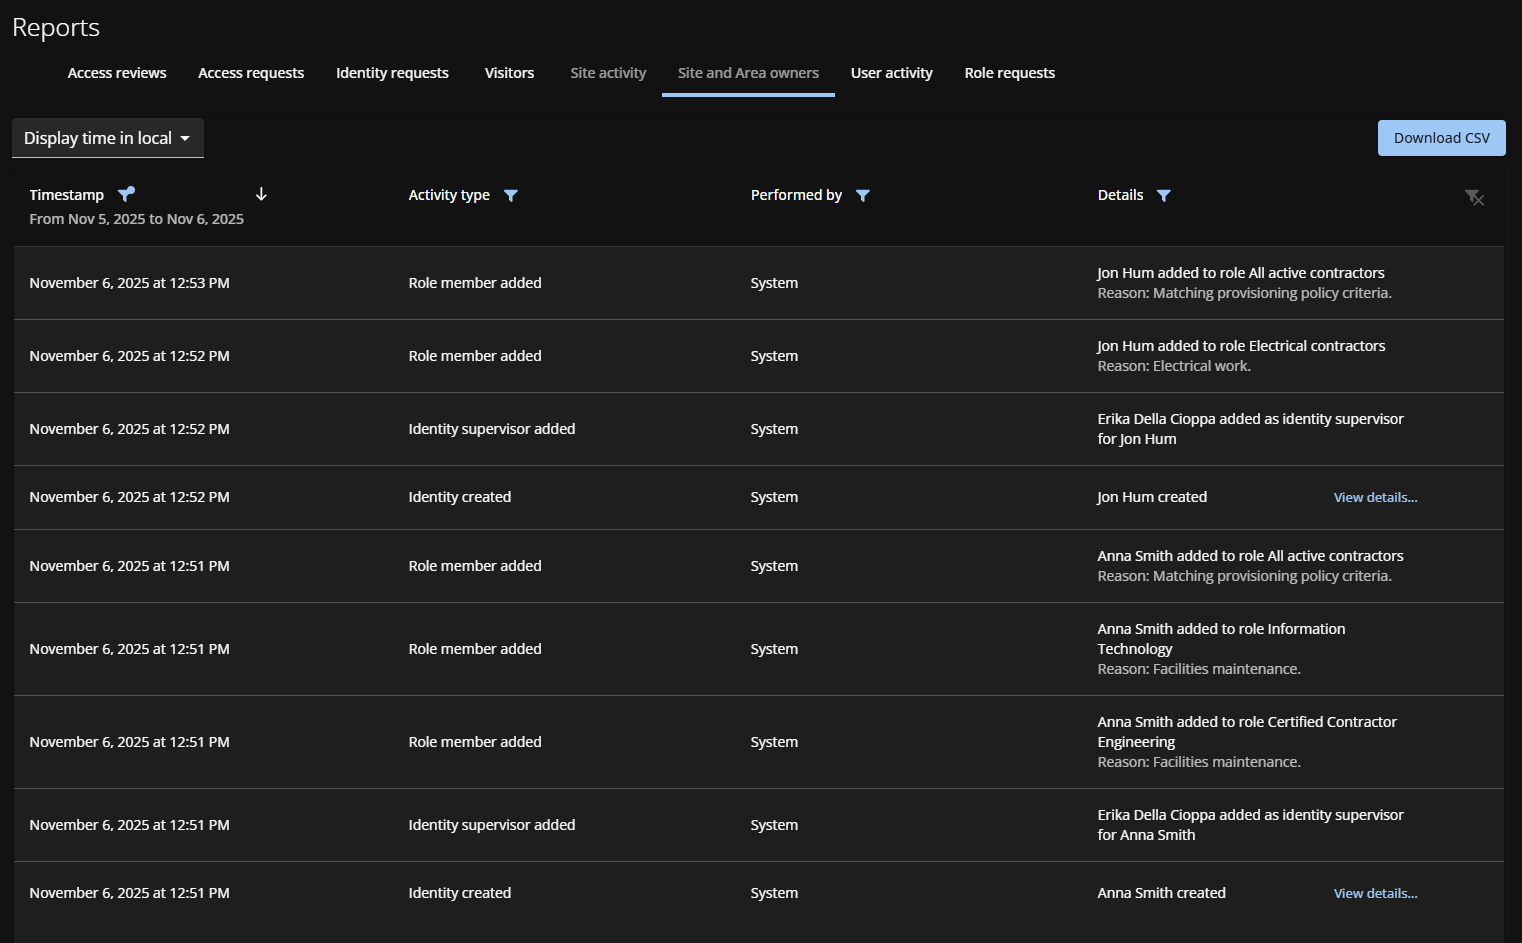Switch to the Role requests tab

tap(1009, 72)
